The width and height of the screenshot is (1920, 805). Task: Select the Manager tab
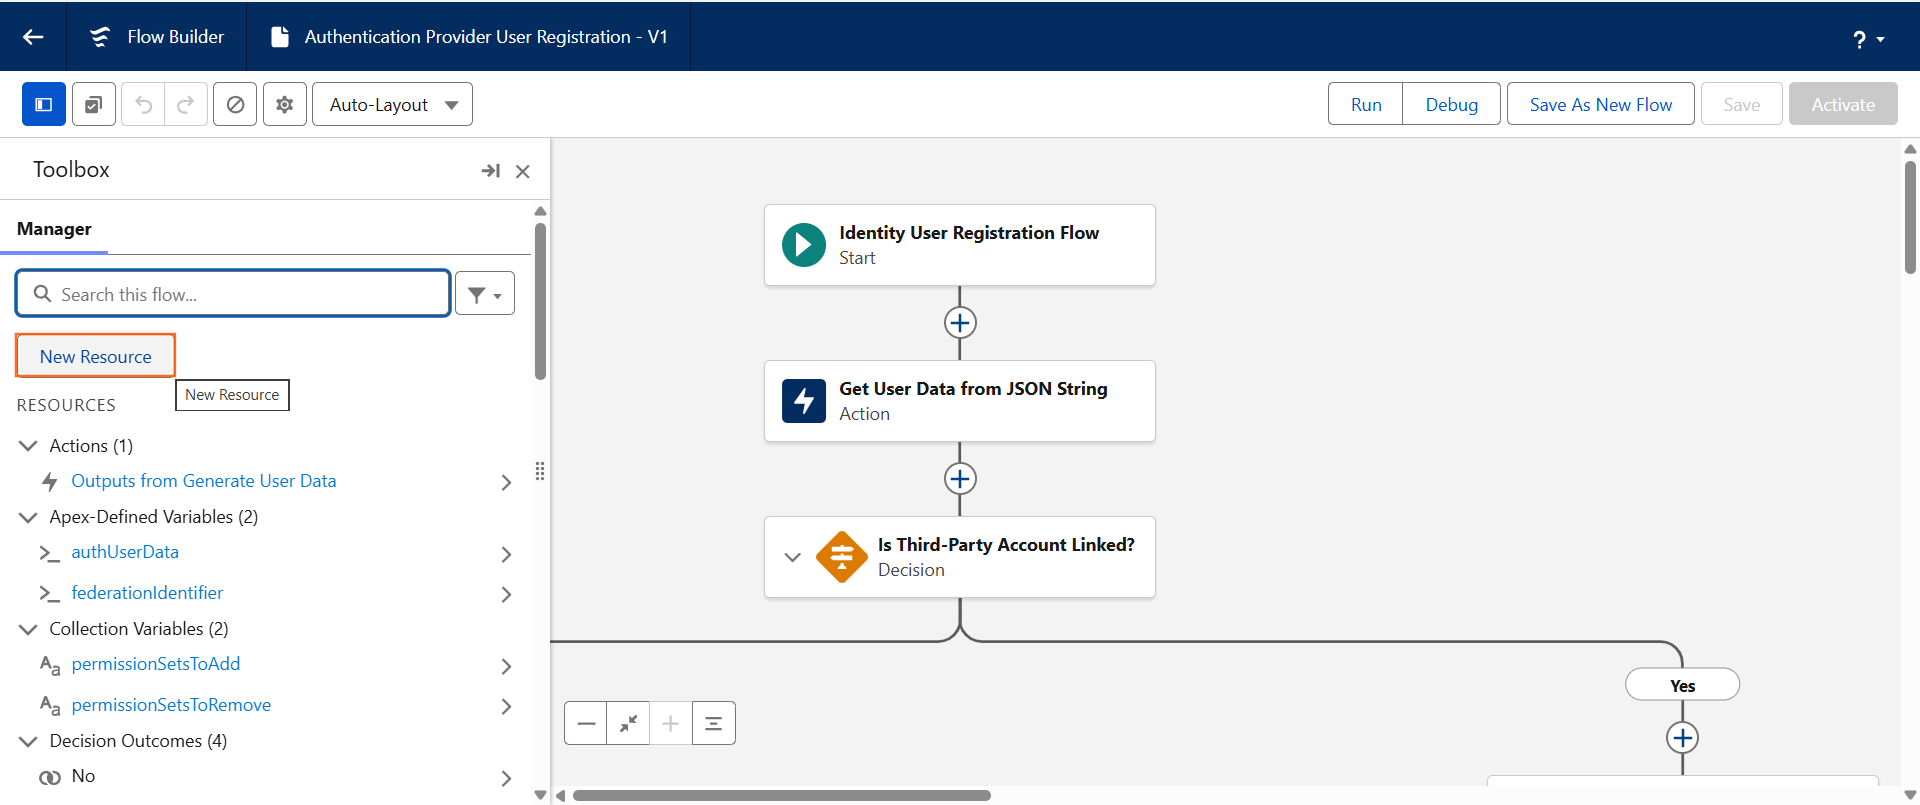coord(54,229)
